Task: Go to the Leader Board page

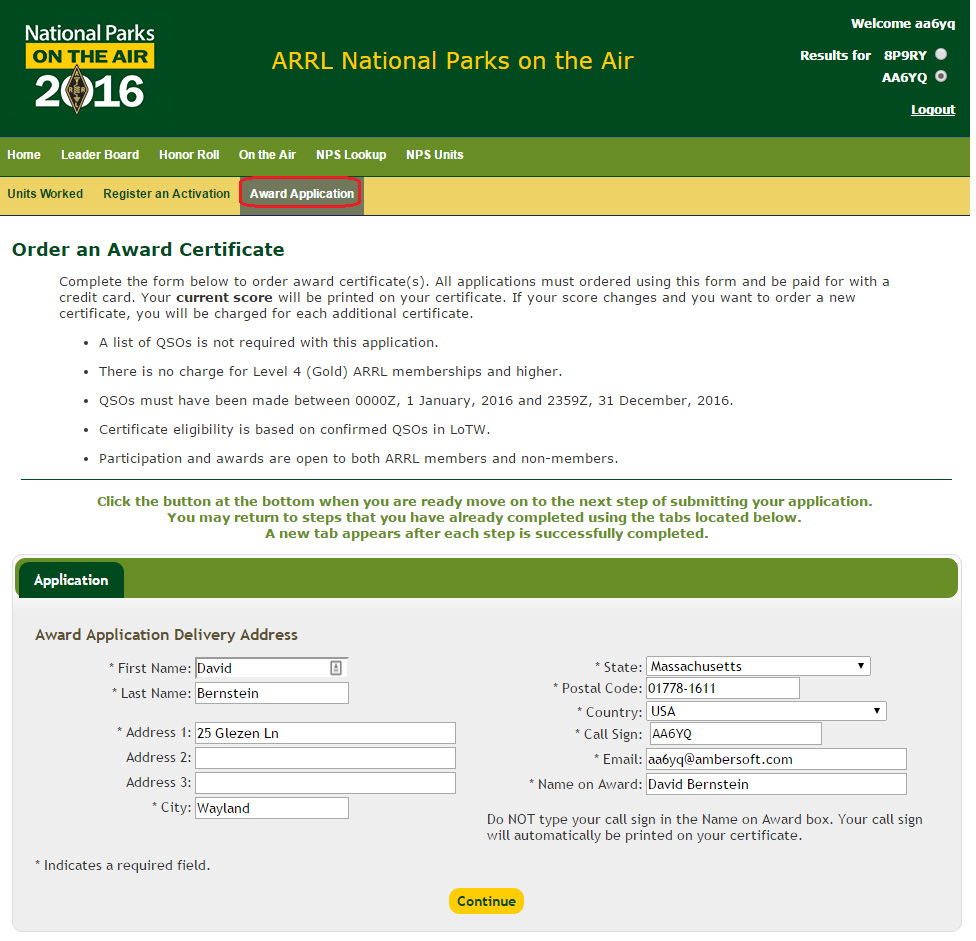Action: [100, 155]
